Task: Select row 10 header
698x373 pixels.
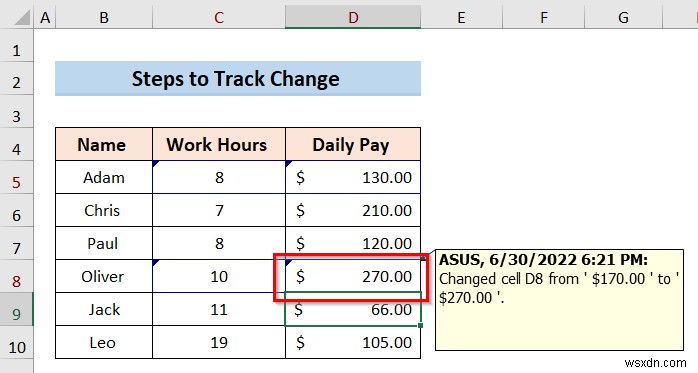Action: tap(16, 342)
